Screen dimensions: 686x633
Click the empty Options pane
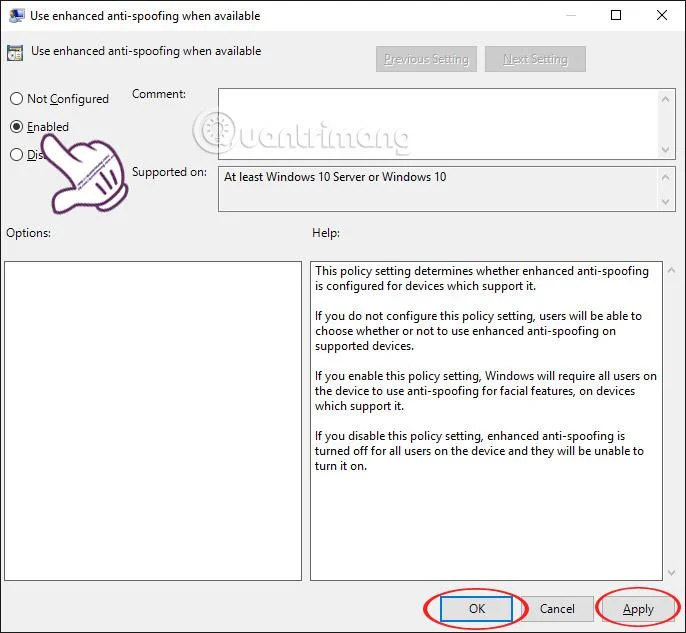(153, 421)
